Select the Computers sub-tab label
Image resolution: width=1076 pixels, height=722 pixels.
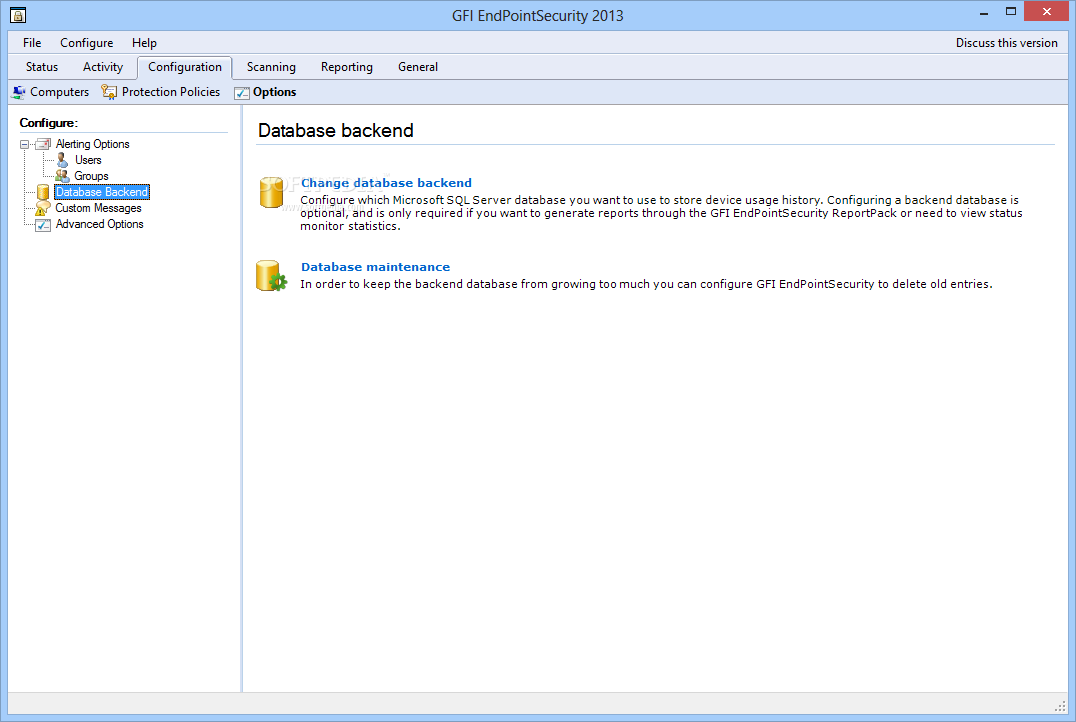click(x=60, y=92)
